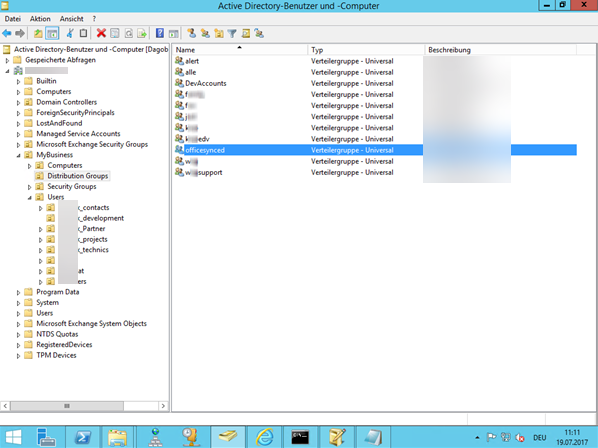Open the Windows Start button
The width and height of the screenshot is (598, 448).
point(13,437)
